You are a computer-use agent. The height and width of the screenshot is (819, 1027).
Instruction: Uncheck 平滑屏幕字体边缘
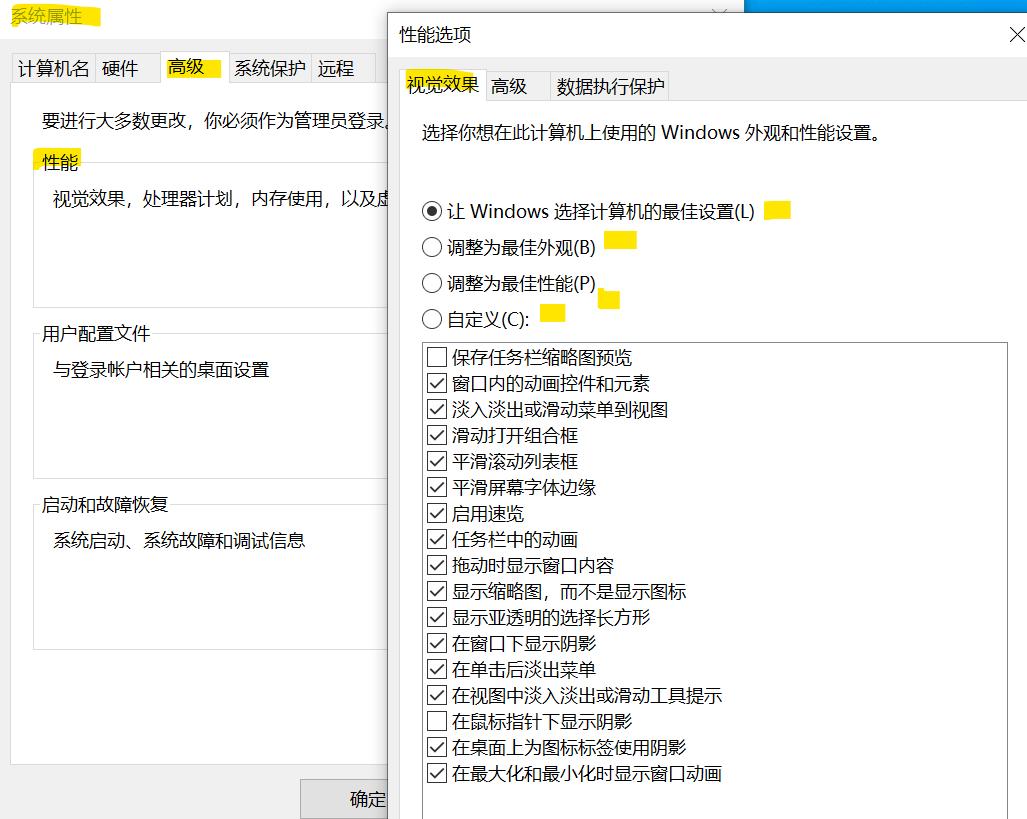click(437, 487)
